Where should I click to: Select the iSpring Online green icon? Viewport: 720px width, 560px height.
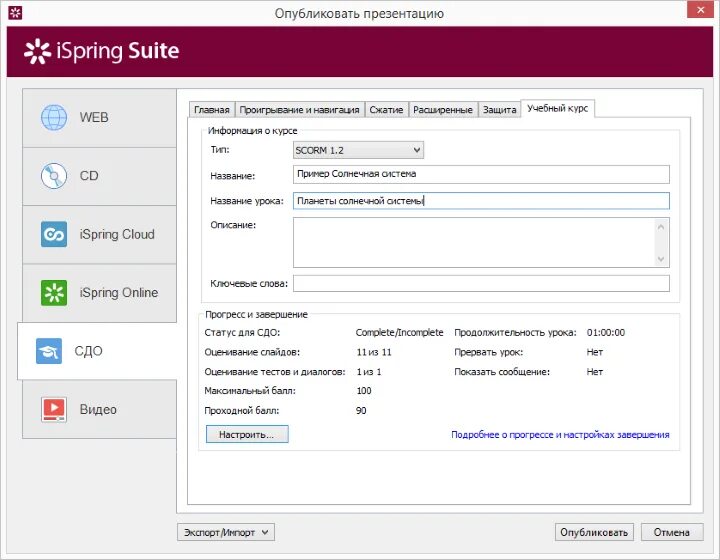pos(54,292)
